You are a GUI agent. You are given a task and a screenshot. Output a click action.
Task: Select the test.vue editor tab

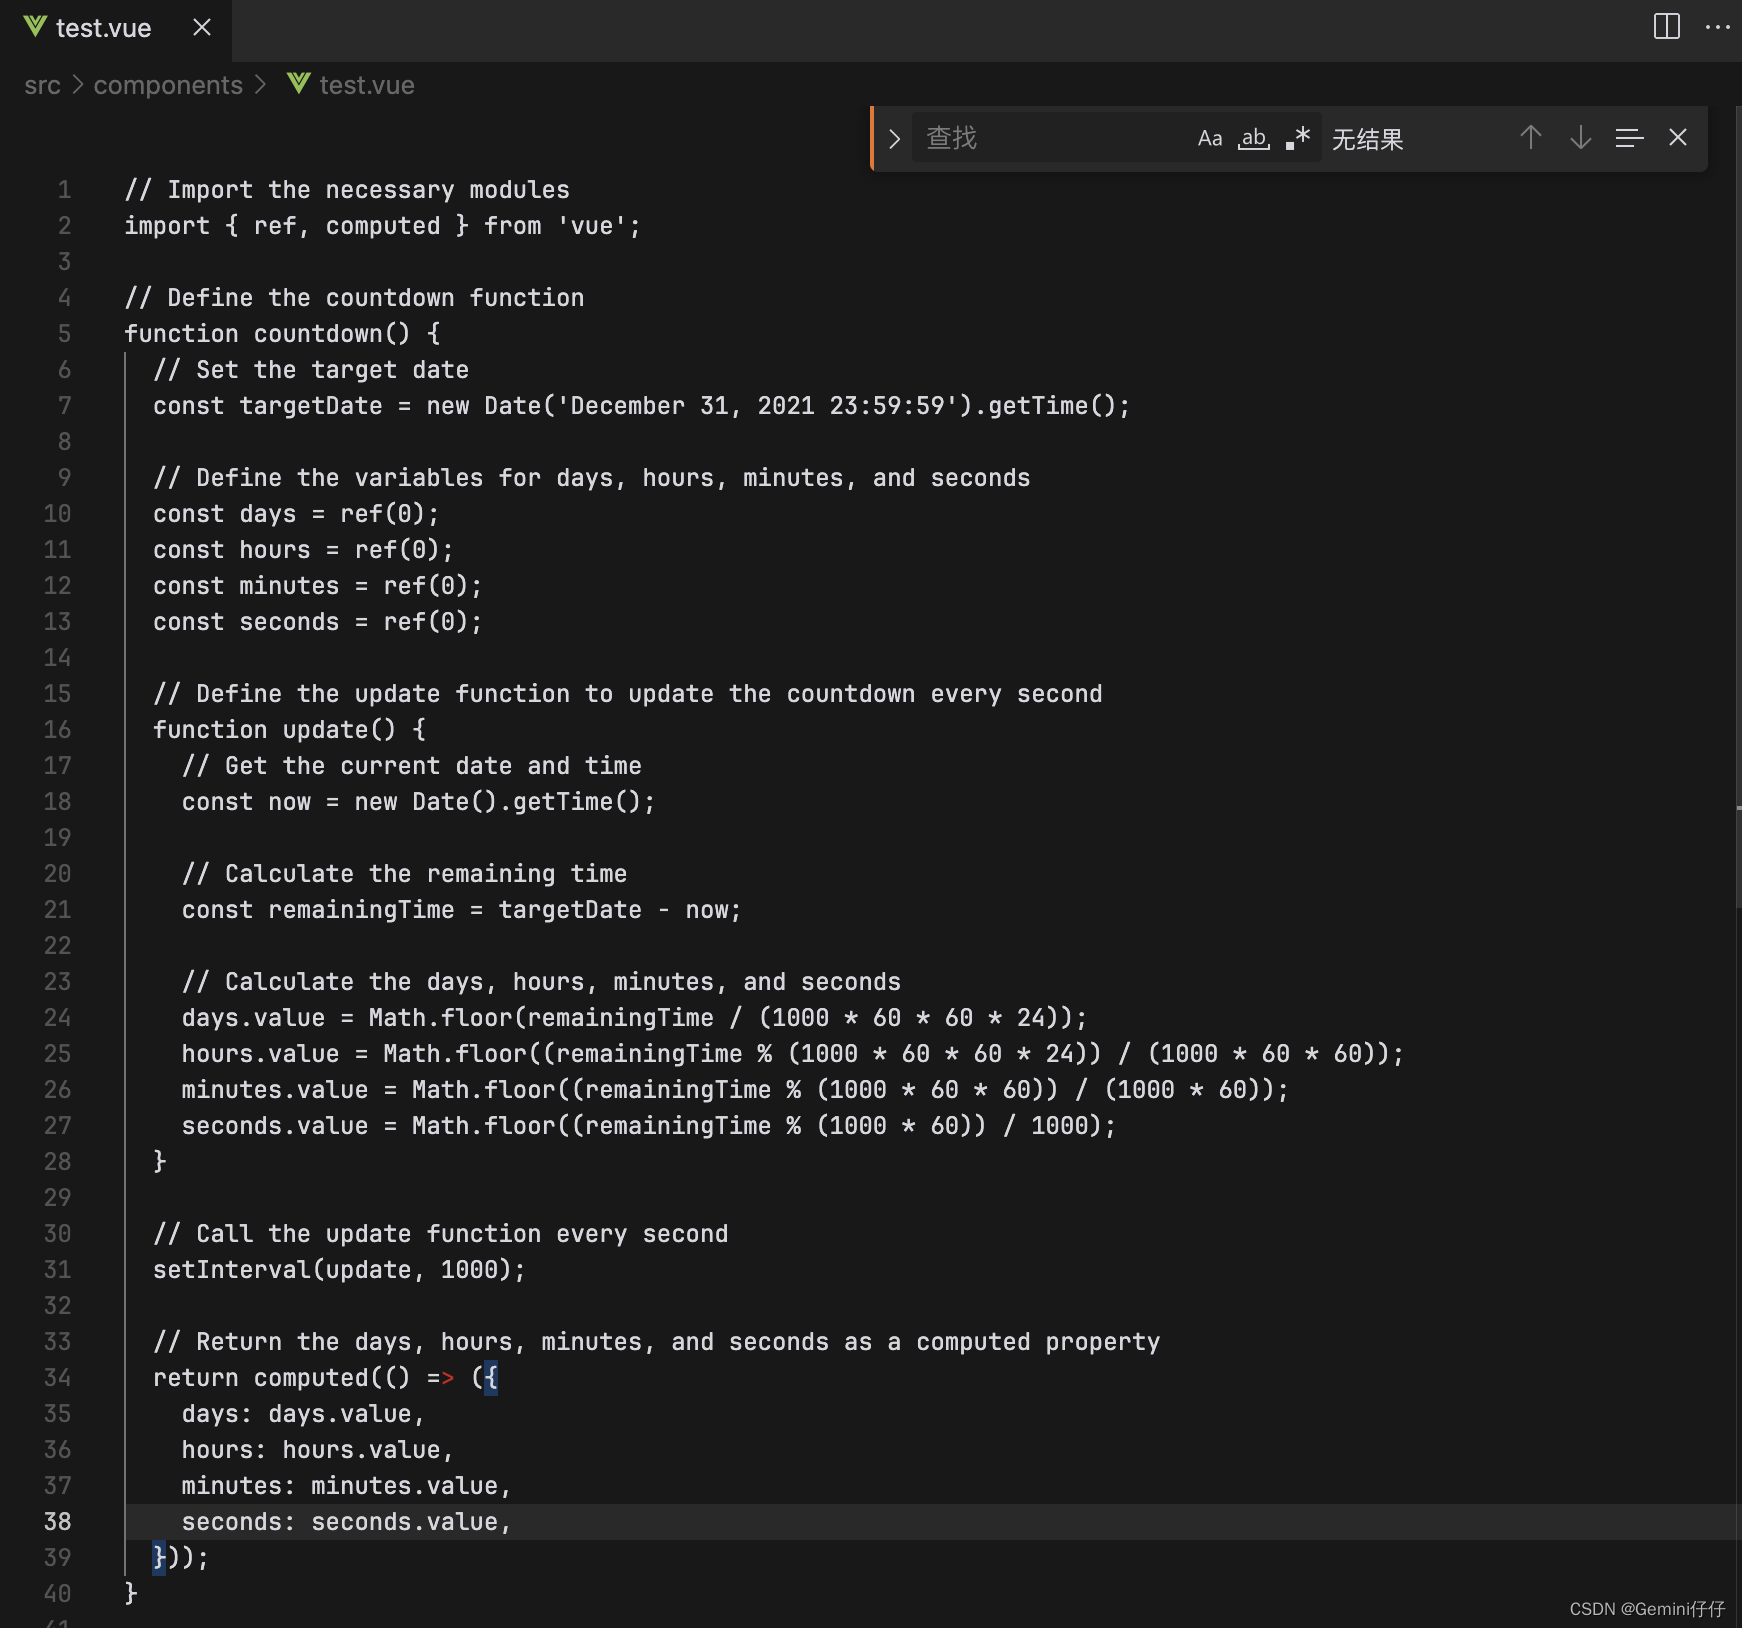pos(104,27)
